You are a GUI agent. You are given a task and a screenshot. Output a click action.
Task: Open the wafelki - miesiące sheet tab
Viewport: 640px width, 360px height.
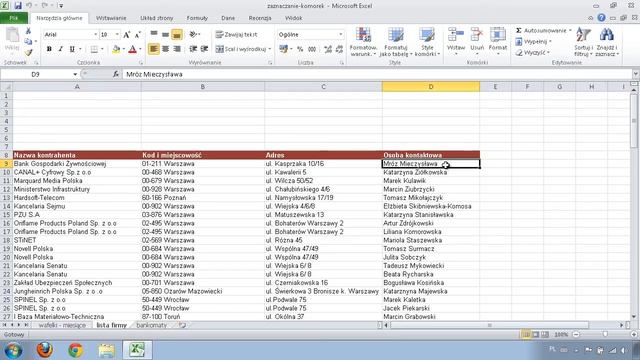[x=62, y=325]
